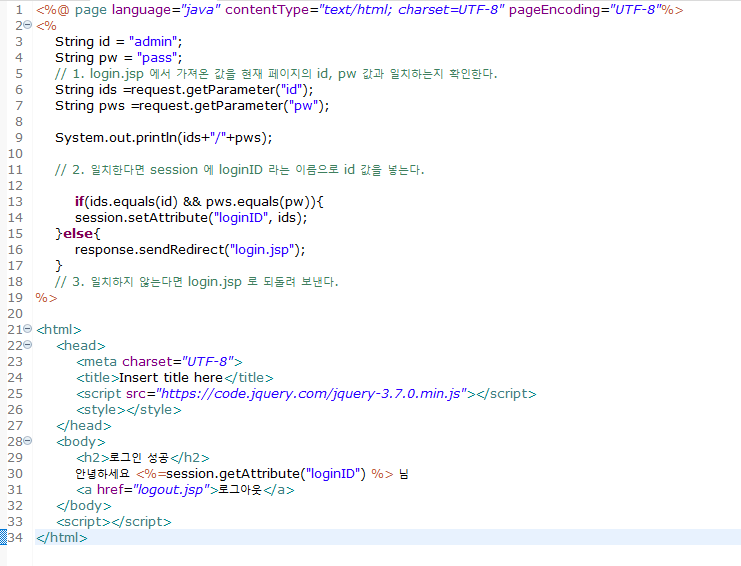Click the empty <style></style> line

129,410
